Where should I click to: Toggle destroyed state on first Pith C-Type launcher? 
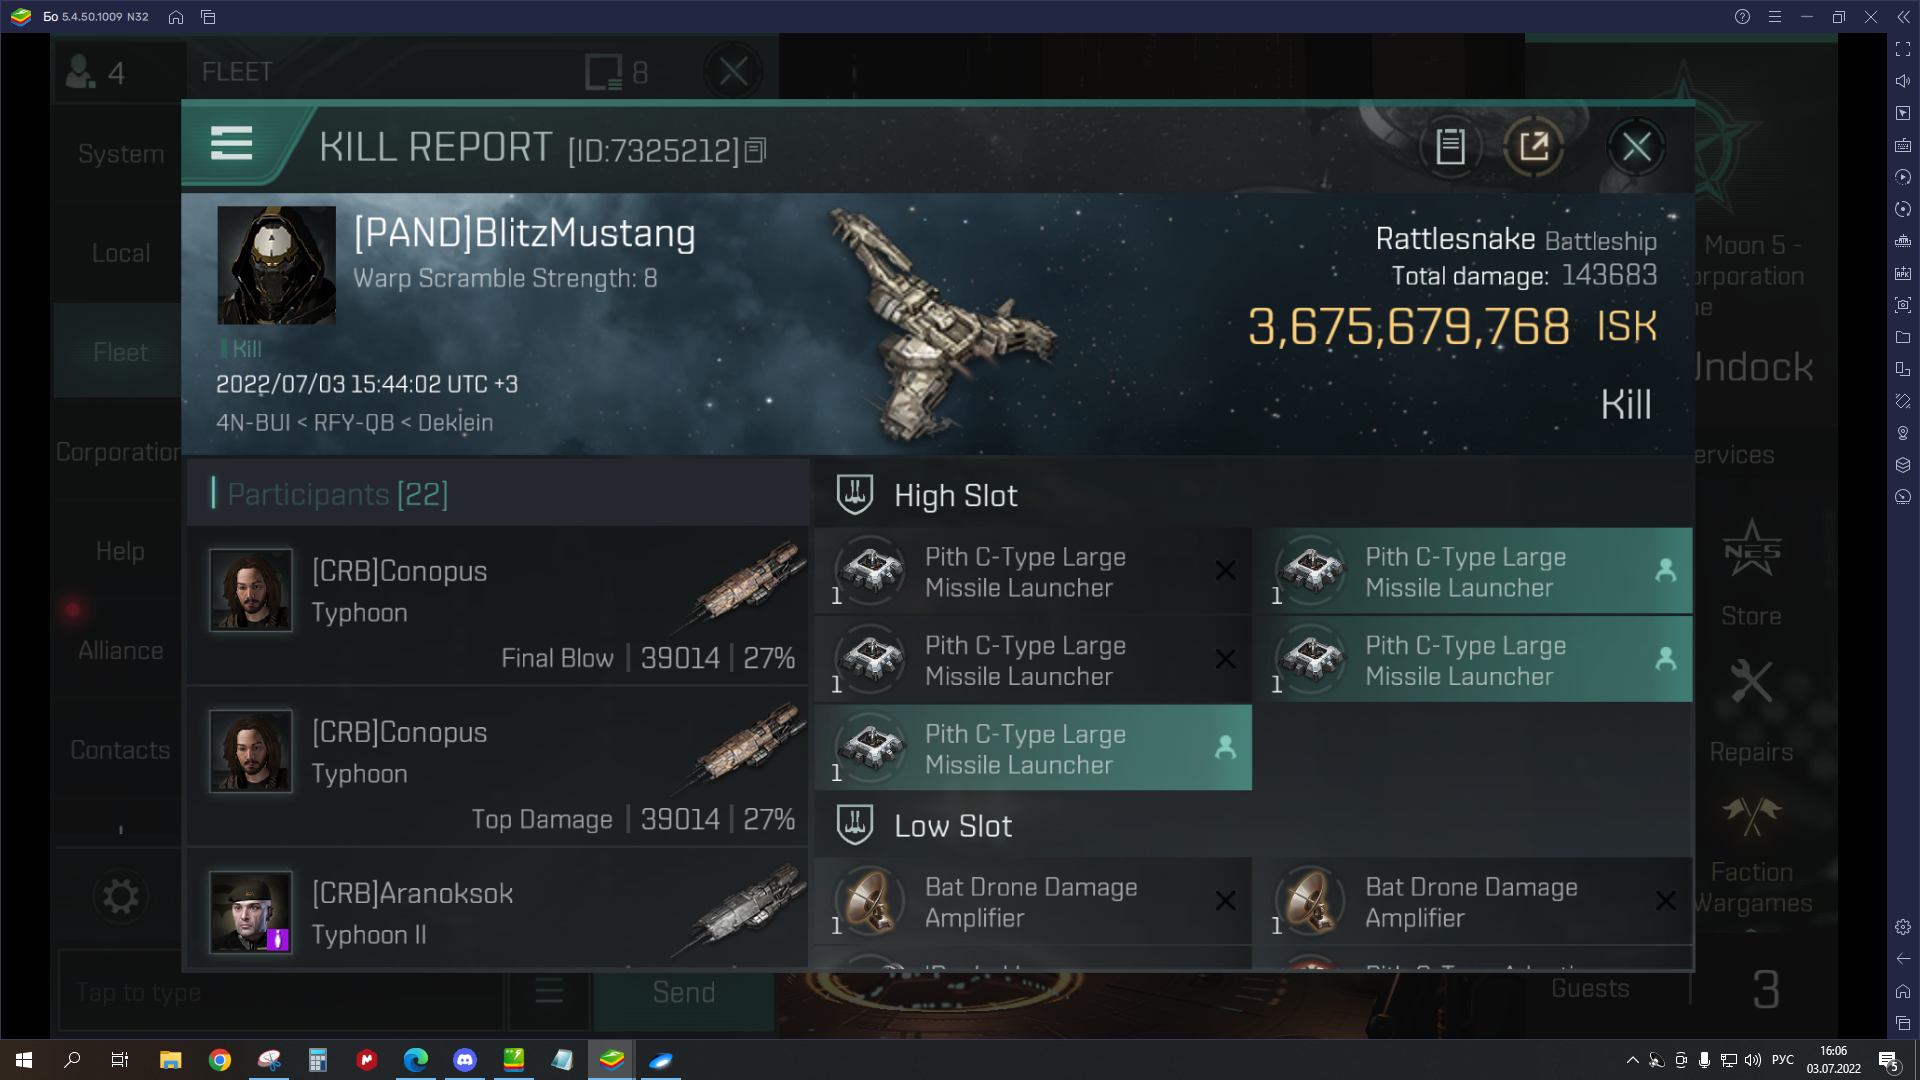tap(1225, 570)
